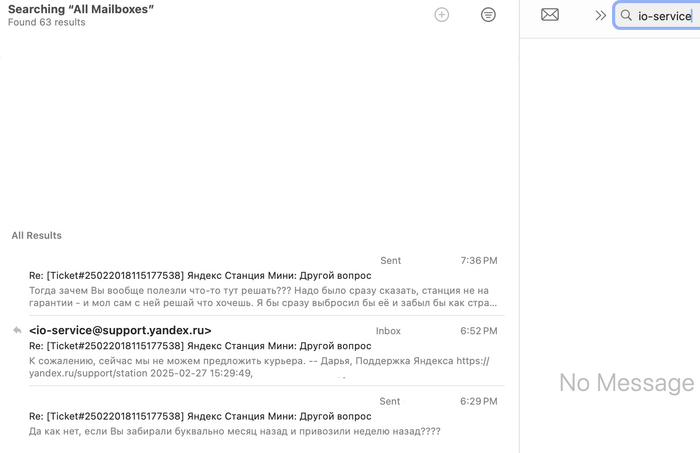Open the Sent message from 7:36 PM
The width and height of the screenshot is (700, 453).
click(267, 281)
